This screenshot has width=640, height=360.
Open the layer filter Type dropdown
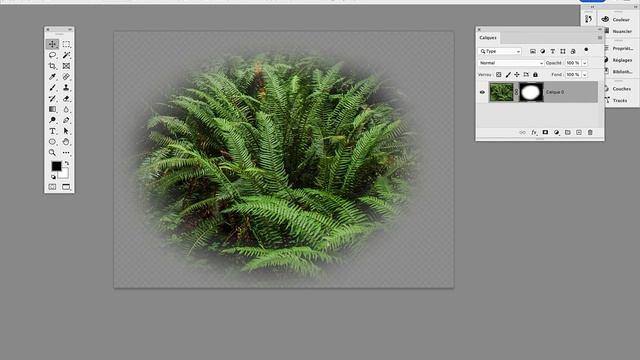(500, 51)
